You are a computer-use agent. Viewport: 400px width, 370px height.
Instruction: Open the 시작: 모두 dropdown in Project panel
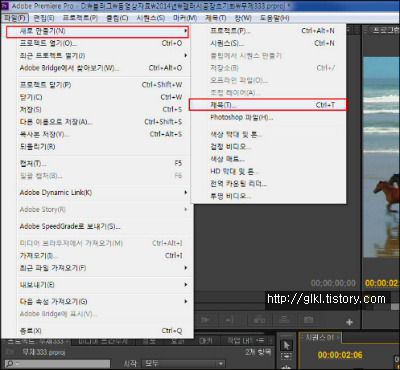183,363
